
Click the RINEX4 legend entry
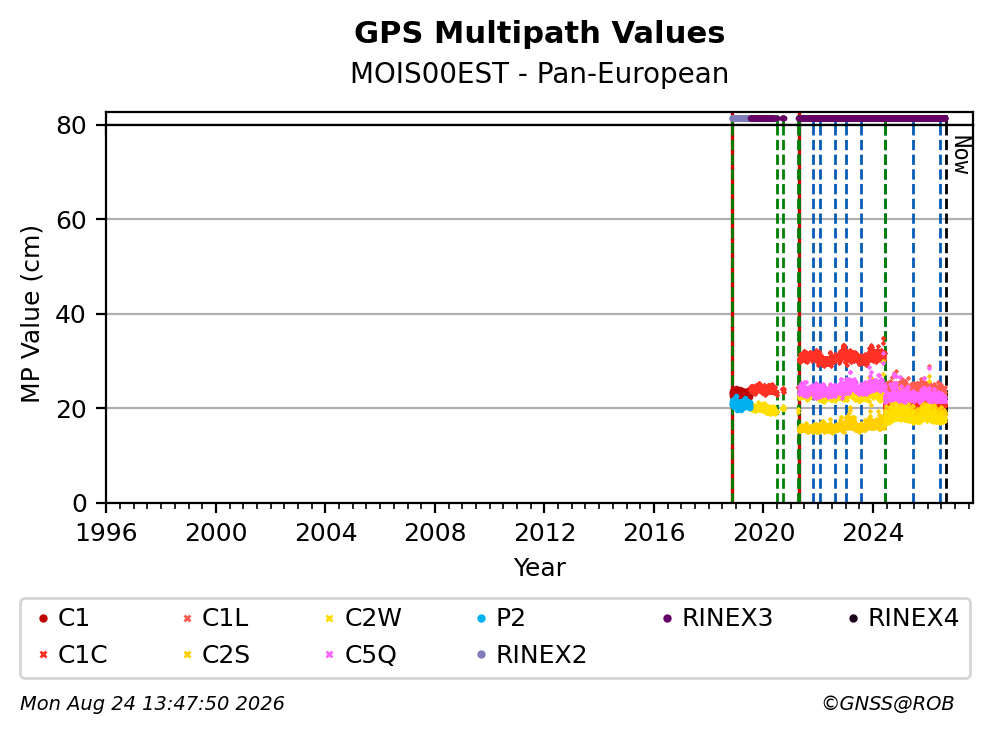pyautogui.click(x=903, y=618)
